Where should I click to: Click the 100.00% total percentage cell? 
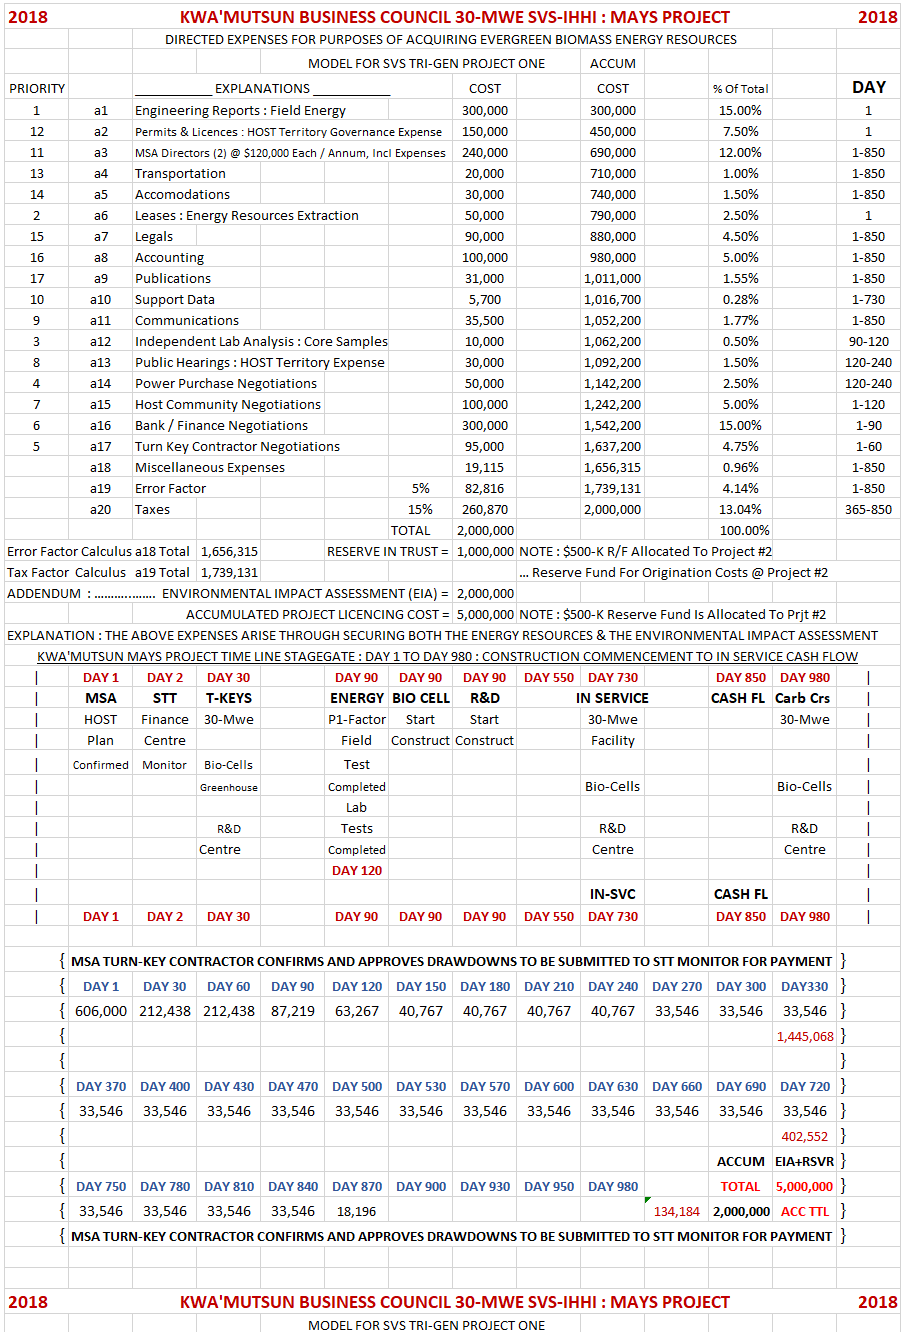(x=745, y=530)
